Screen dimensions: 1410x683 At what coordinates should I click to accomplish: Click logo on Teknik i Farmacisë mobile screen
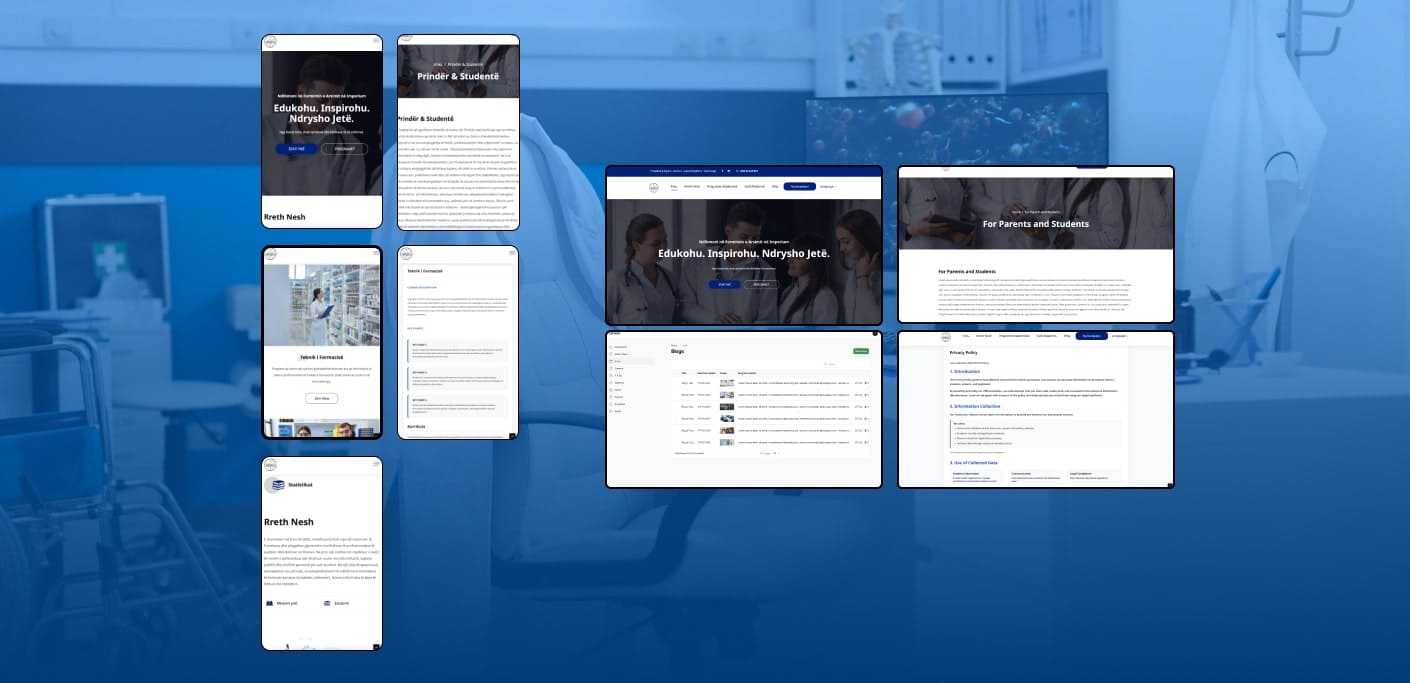pyautogui.click(x=270, y=253)
